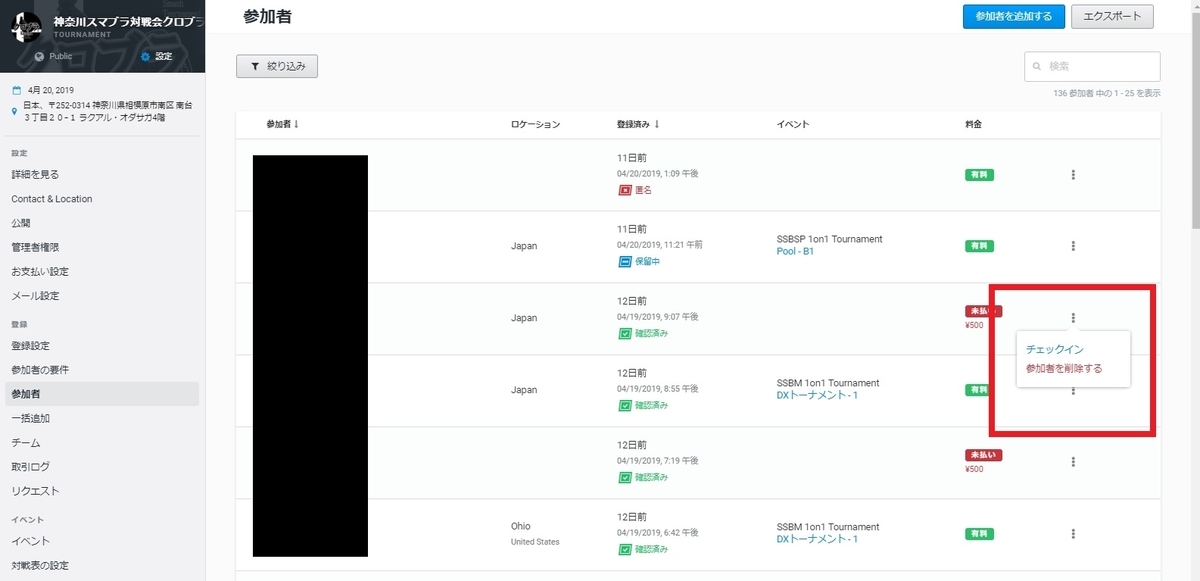Open the イベント sidebar item

tap(30, 541)
